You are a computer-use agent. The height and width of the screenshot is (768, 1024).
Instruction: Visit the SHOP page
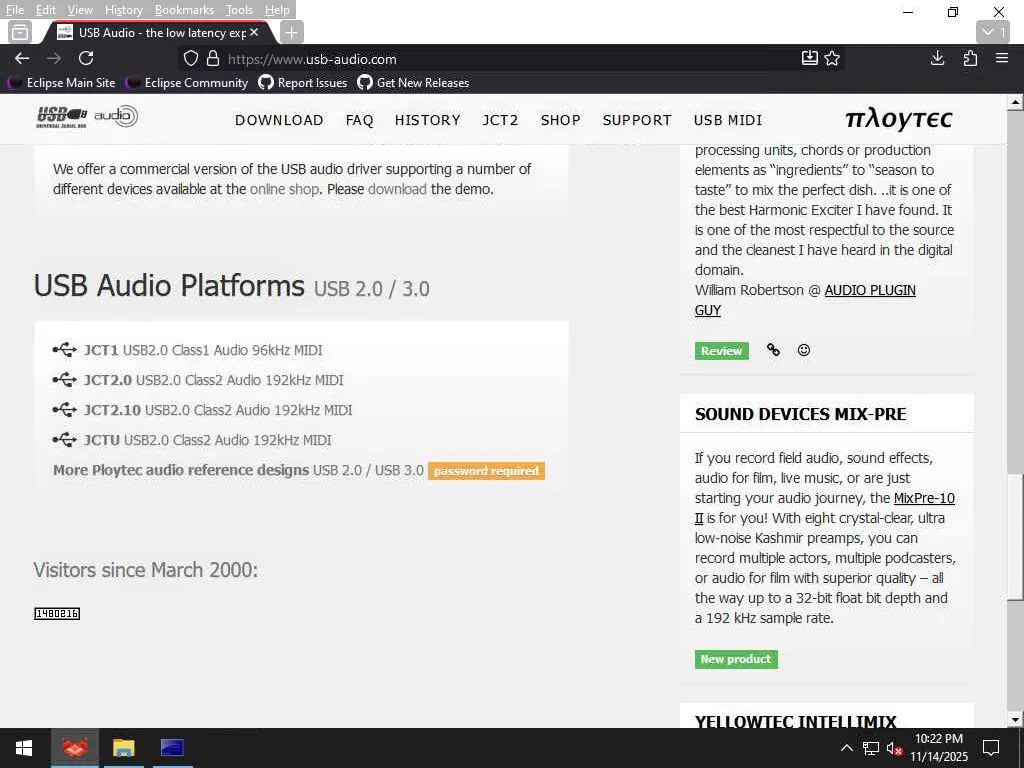click(x=560, y=120)
